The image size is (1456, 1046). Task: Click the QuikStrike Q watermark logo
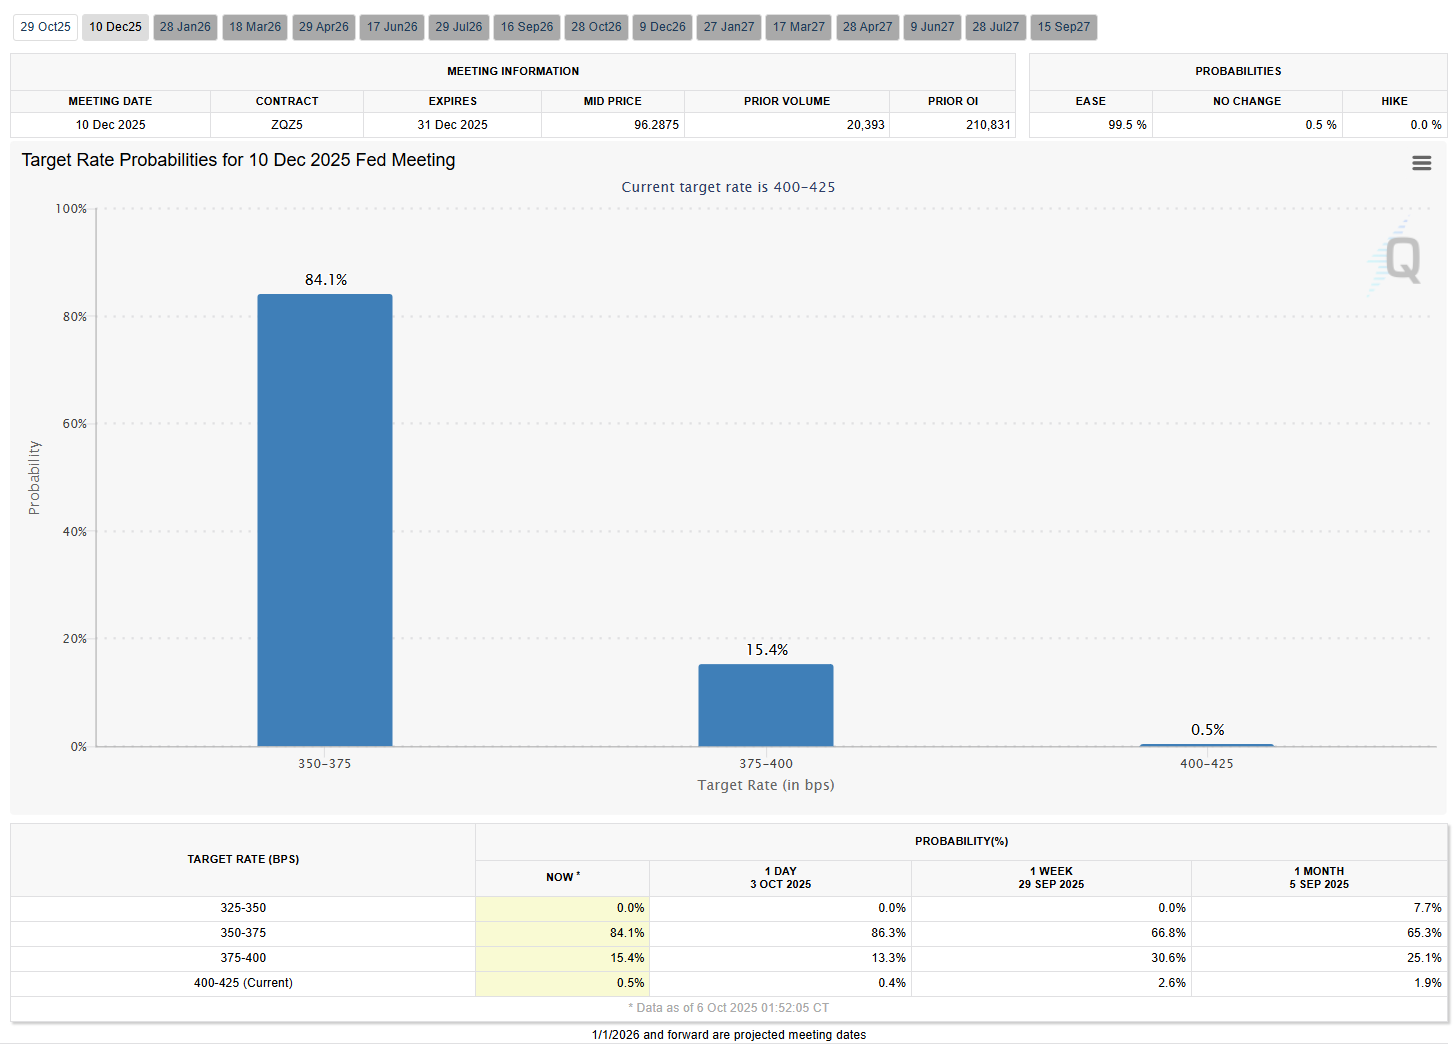click(x=1398, y=257)
